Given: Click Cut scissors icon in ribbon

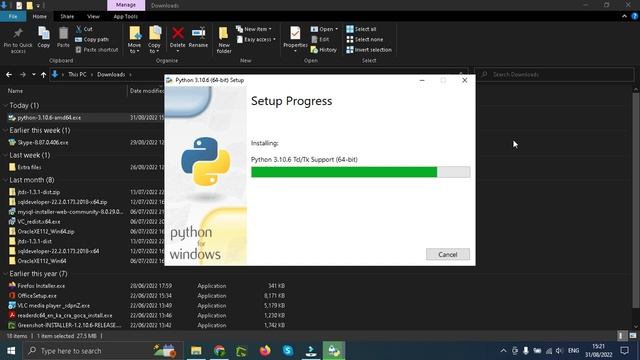Looking at the screenshot, I should click(x=79, y=29).
